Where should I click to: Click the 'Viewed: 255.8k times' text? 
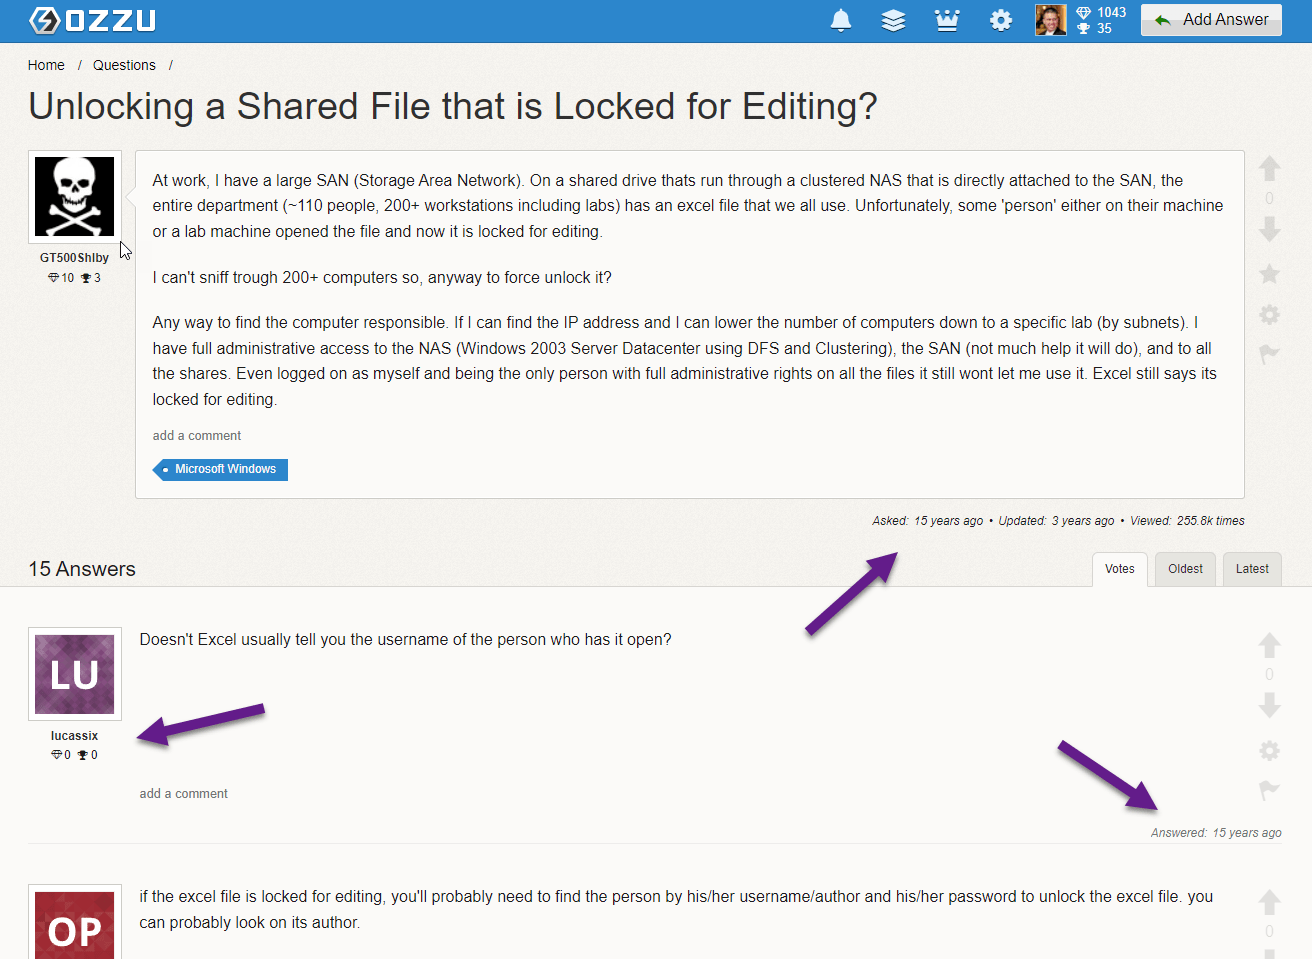(x=1187, y=521)
